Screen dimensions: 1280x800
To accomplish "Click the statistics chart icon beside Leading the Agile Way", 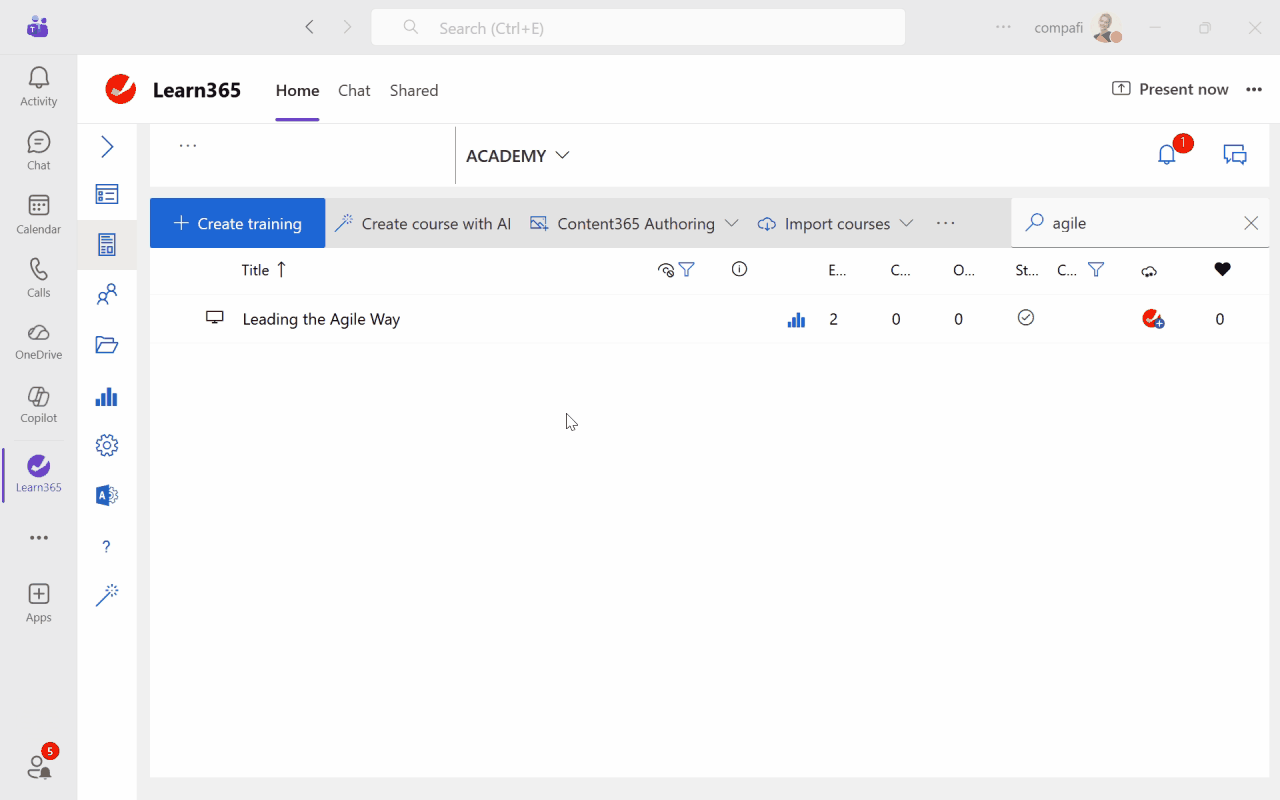I will tap(796, 318).
